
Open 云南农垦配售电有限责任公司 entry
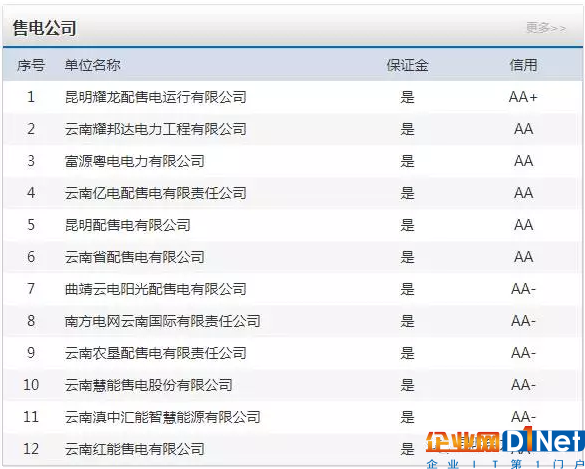[155, 353]
